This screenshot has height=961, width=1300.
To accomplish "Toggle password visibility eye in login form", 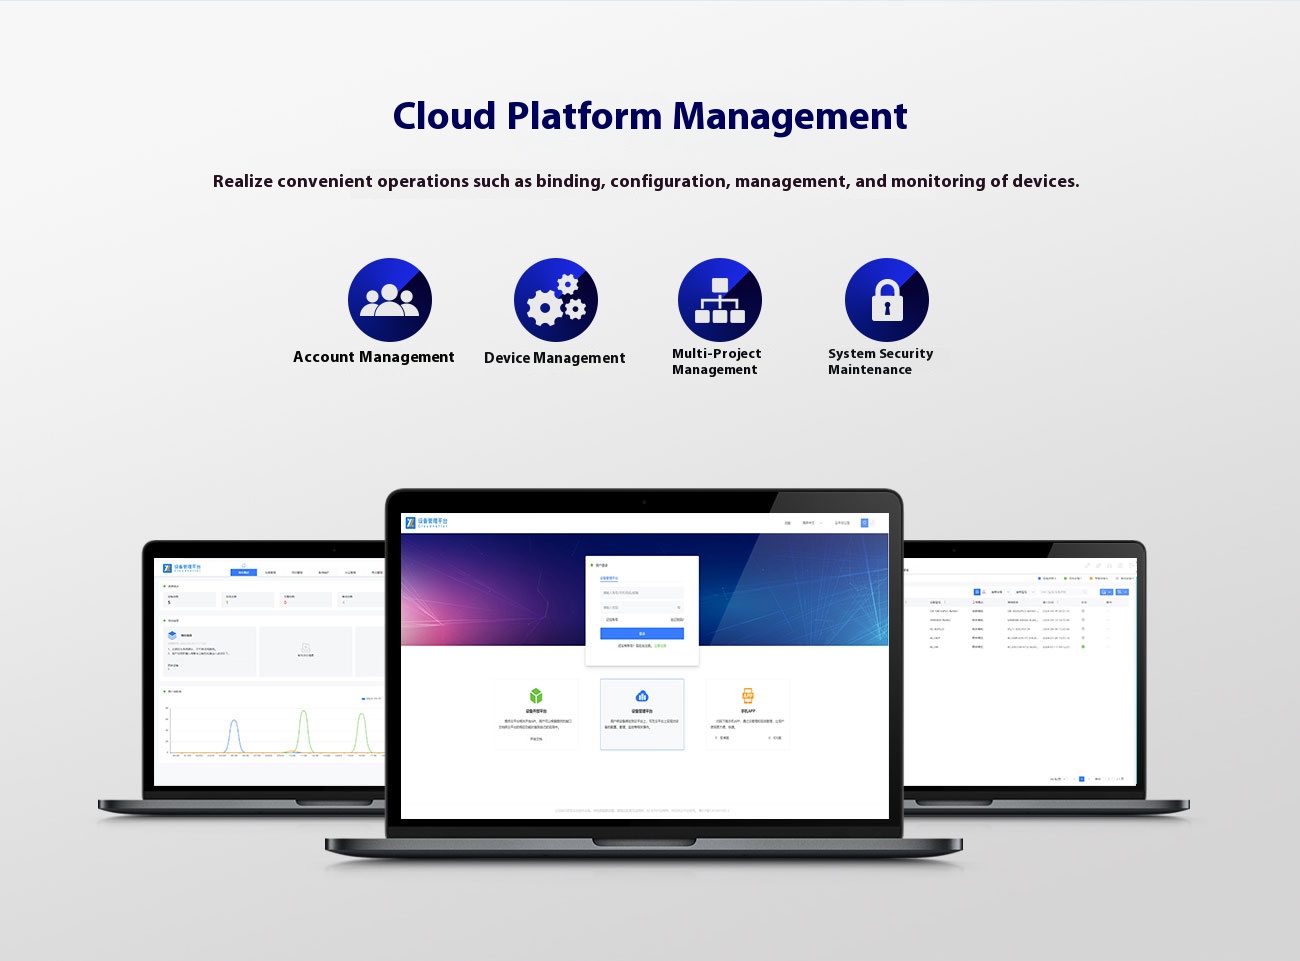I will (679, 607).
